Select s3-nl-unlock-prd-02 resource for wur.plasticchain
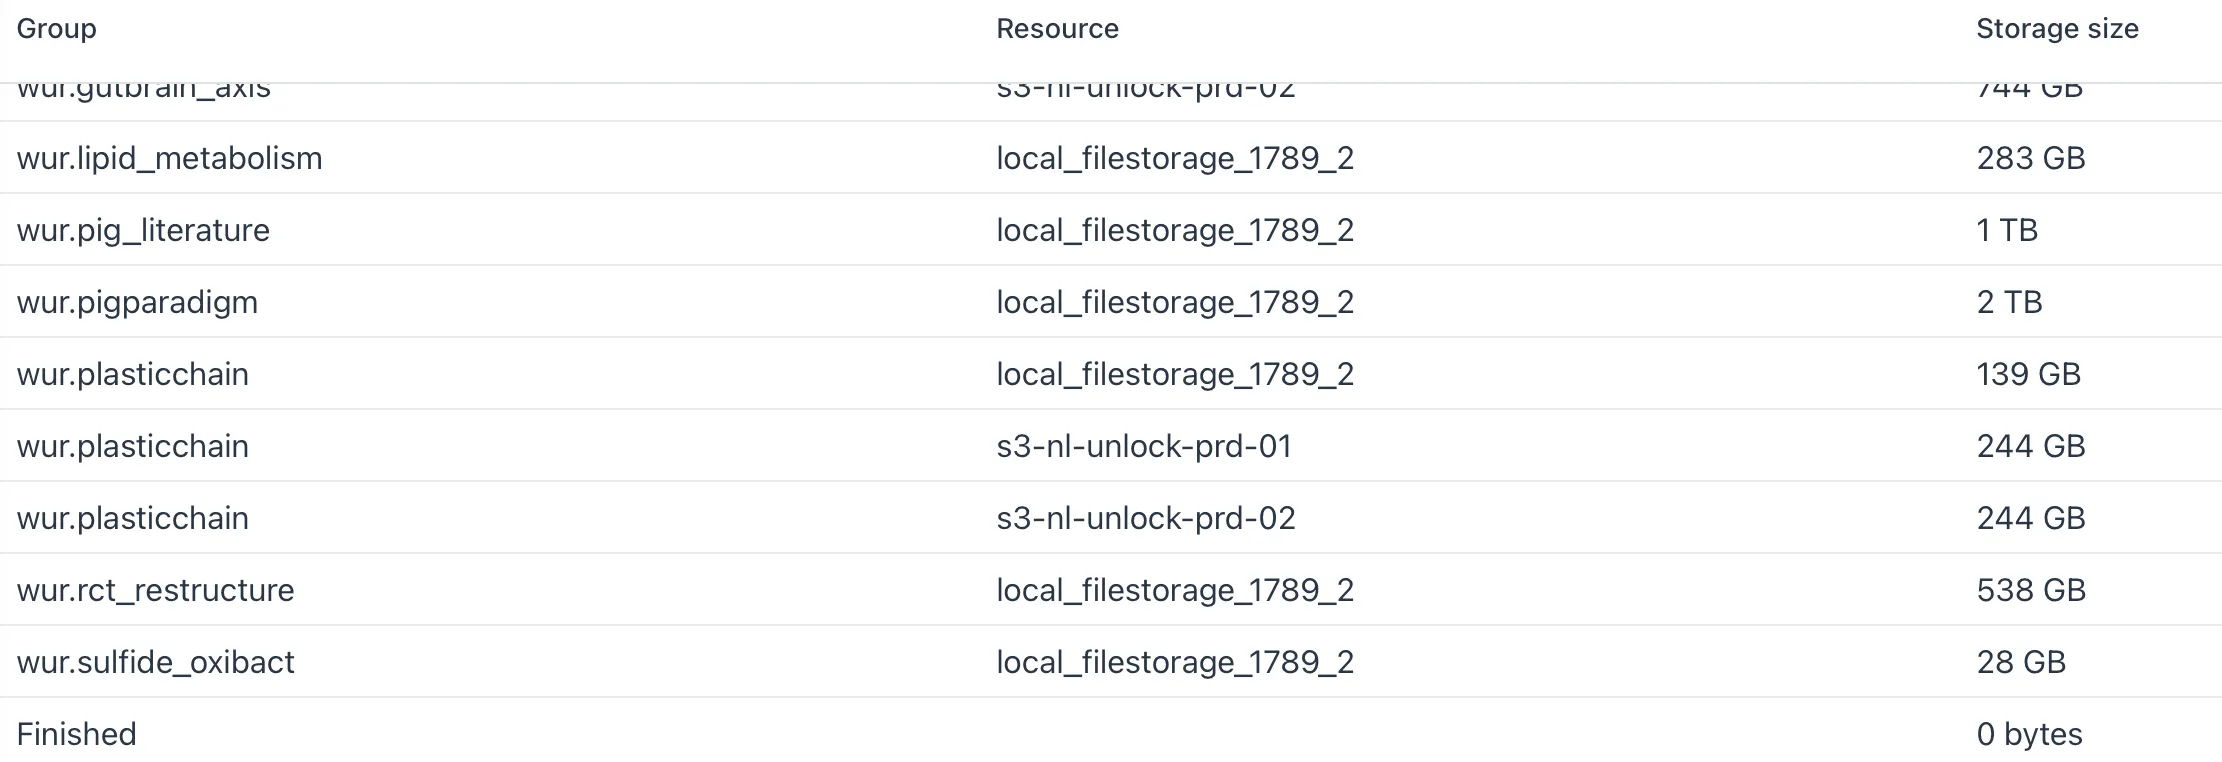2222x762 pixels. click(x=1145, y=518)
